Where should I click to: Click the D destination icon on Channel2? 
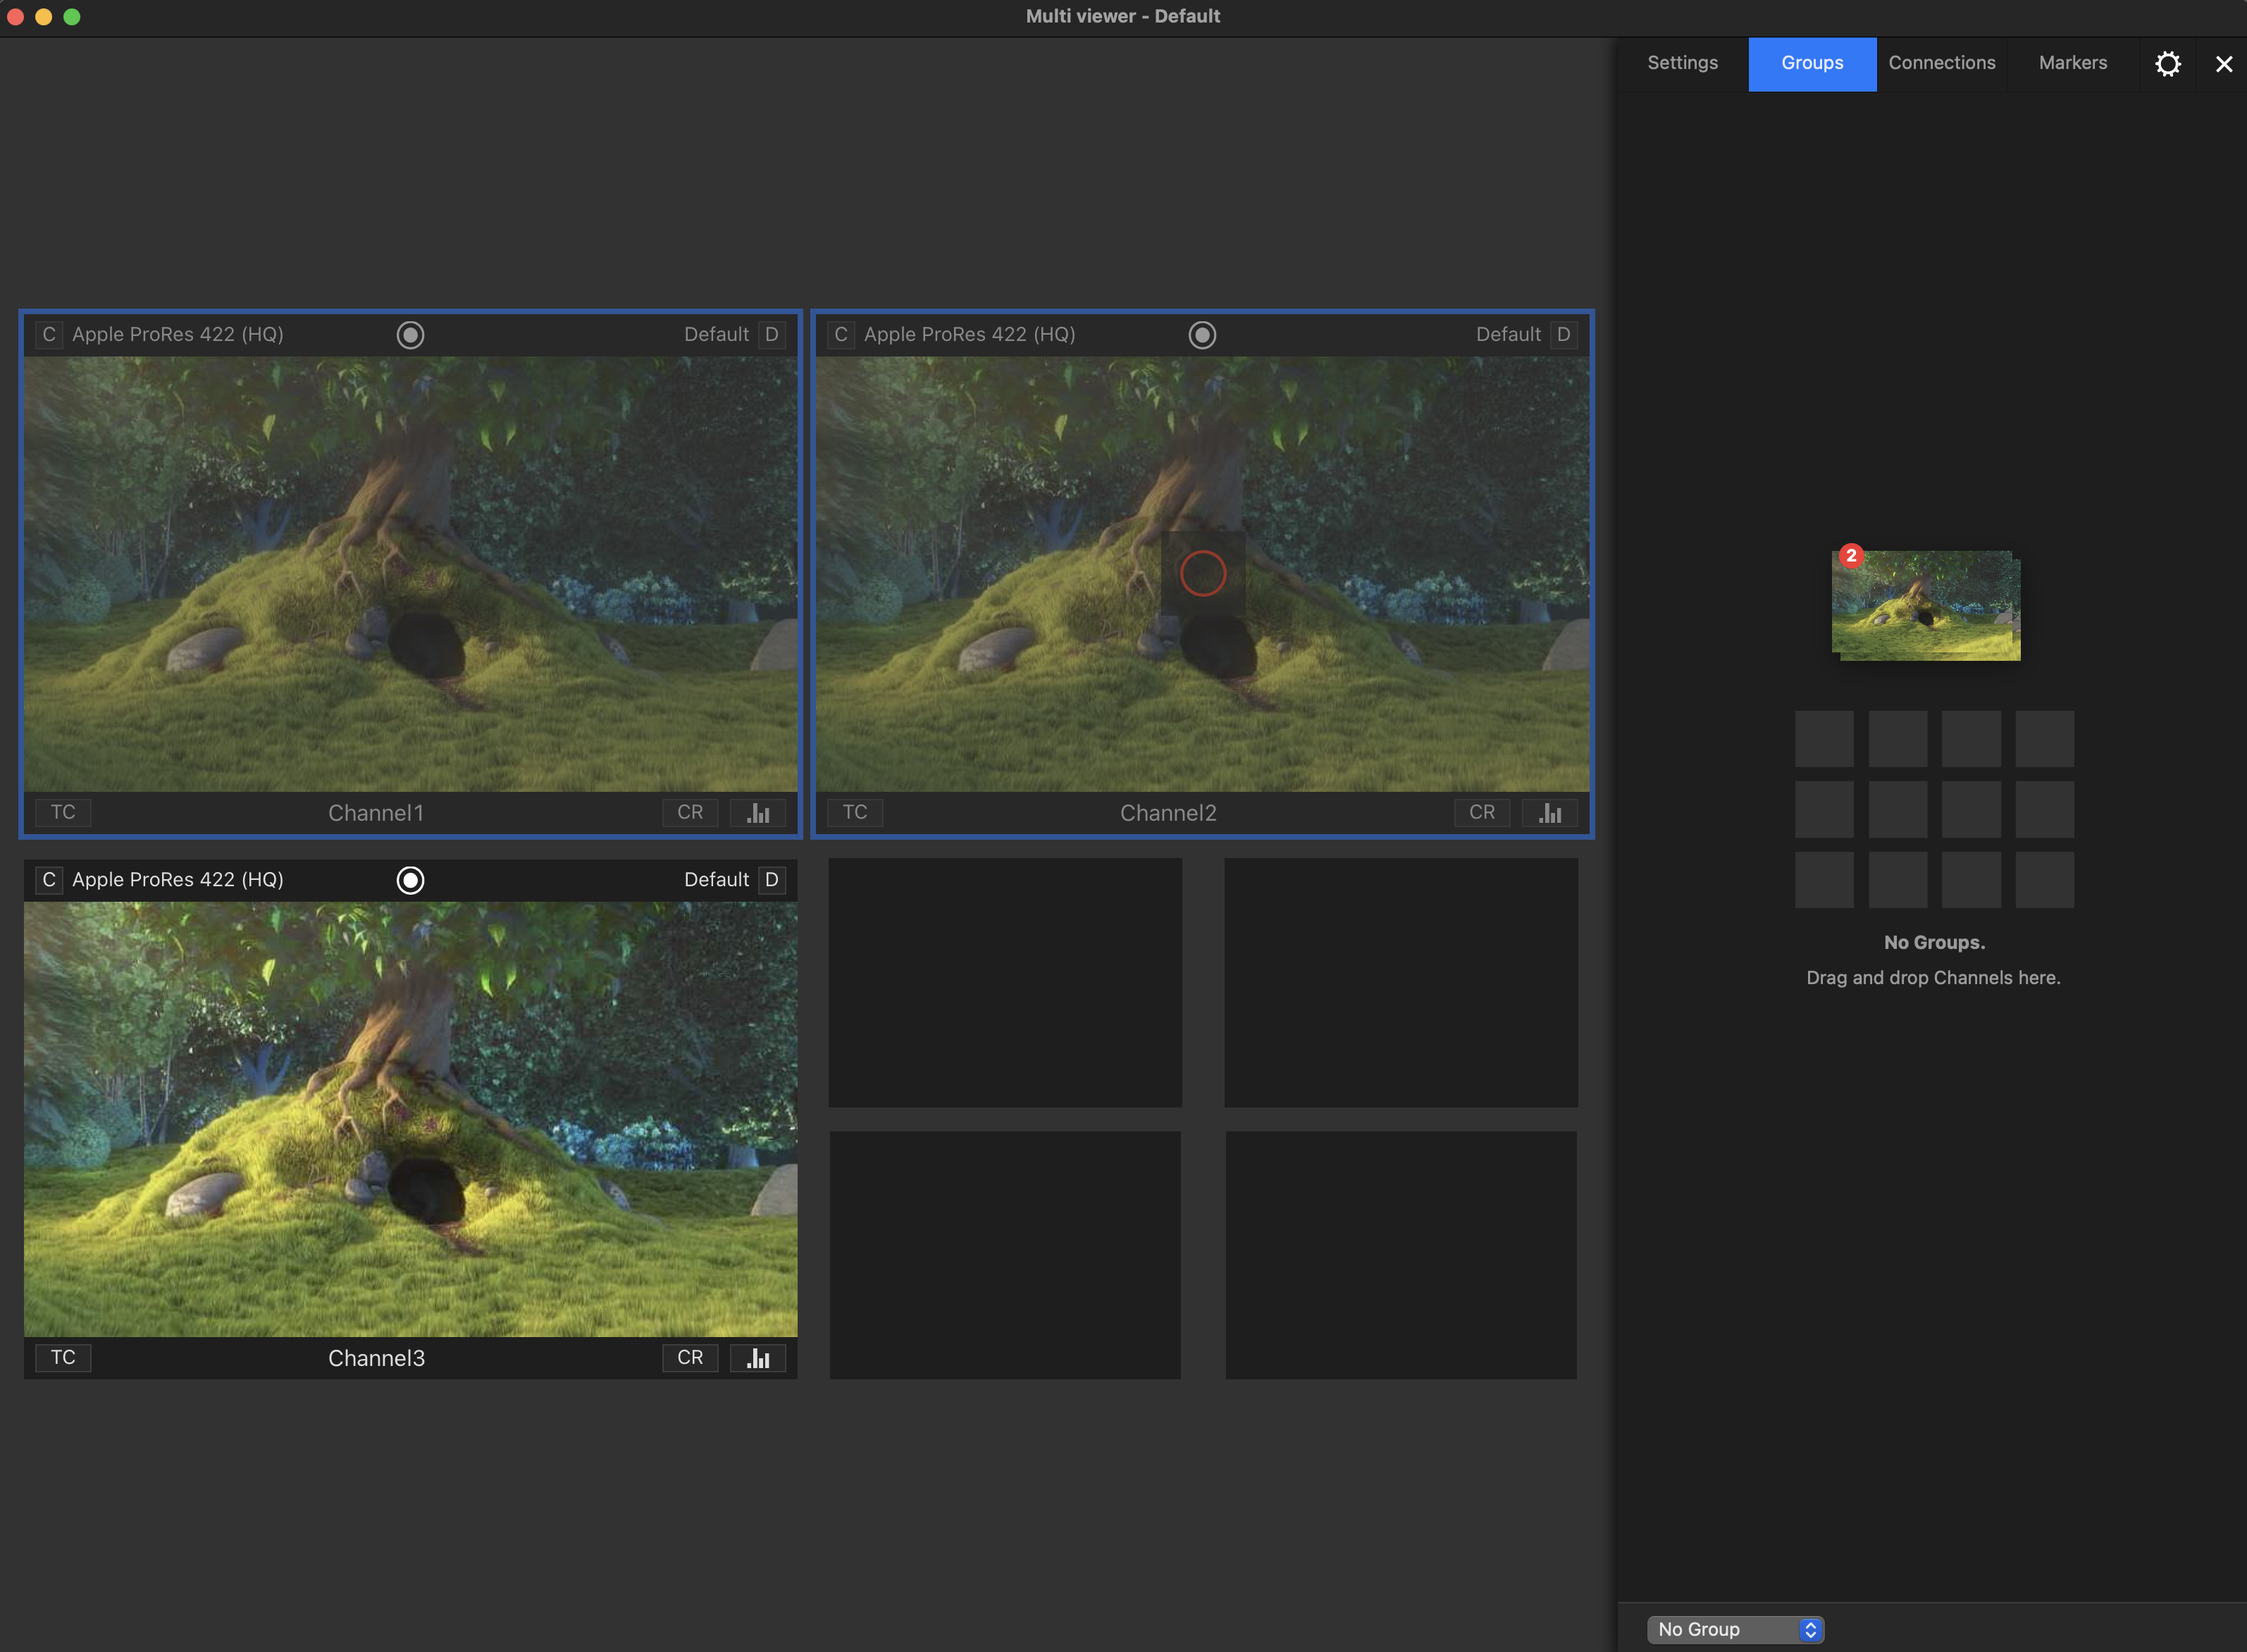[1564, 334]
